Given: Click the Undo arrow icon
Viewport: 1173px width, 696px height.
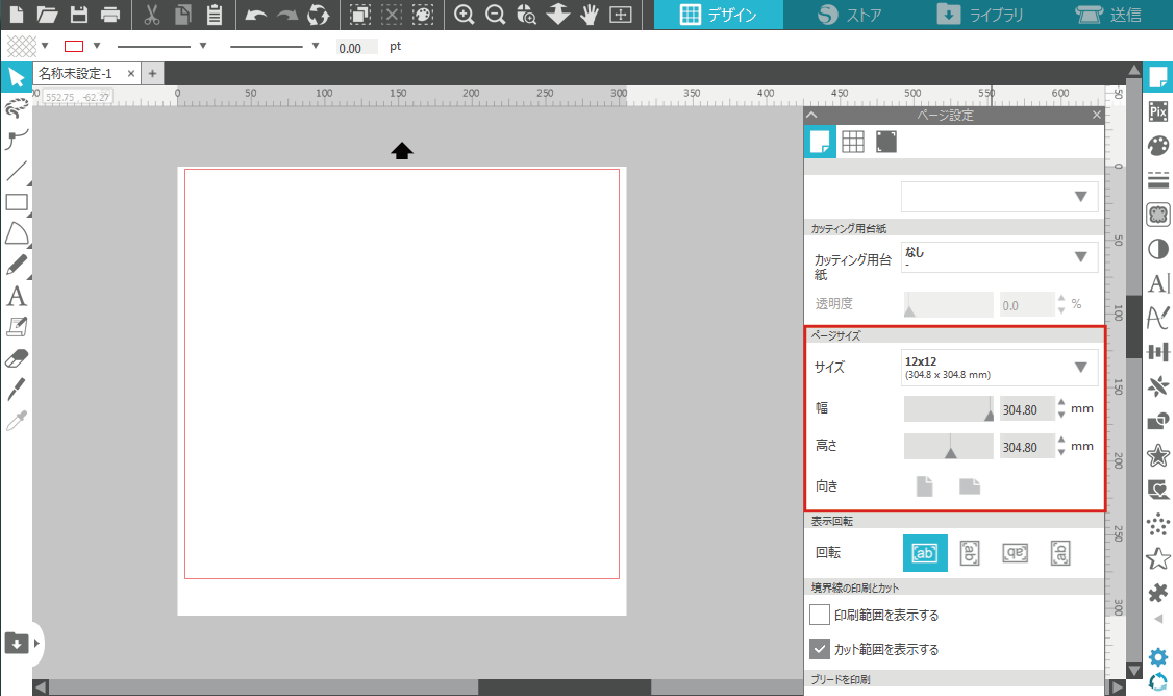Looking at the screenshot, I should [x=256, y=15].
